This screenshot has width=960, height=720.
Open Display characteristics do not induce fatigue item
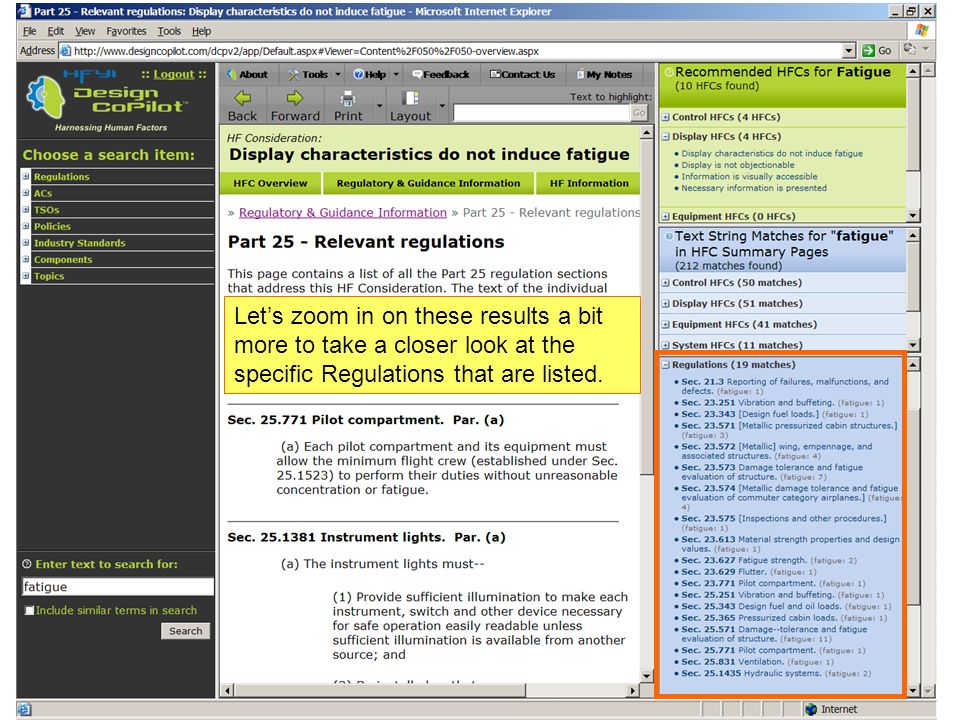[771, 154]
